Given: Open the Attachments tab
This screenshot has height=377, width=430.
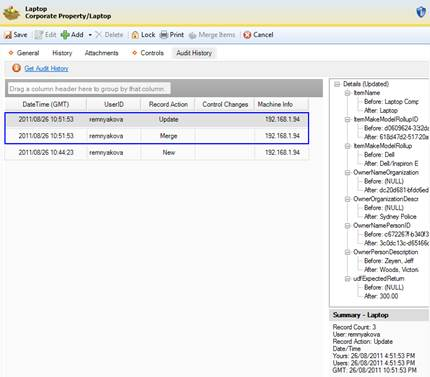Looking at the screenshot, I should pyautogui.click(x=101, y=53).
